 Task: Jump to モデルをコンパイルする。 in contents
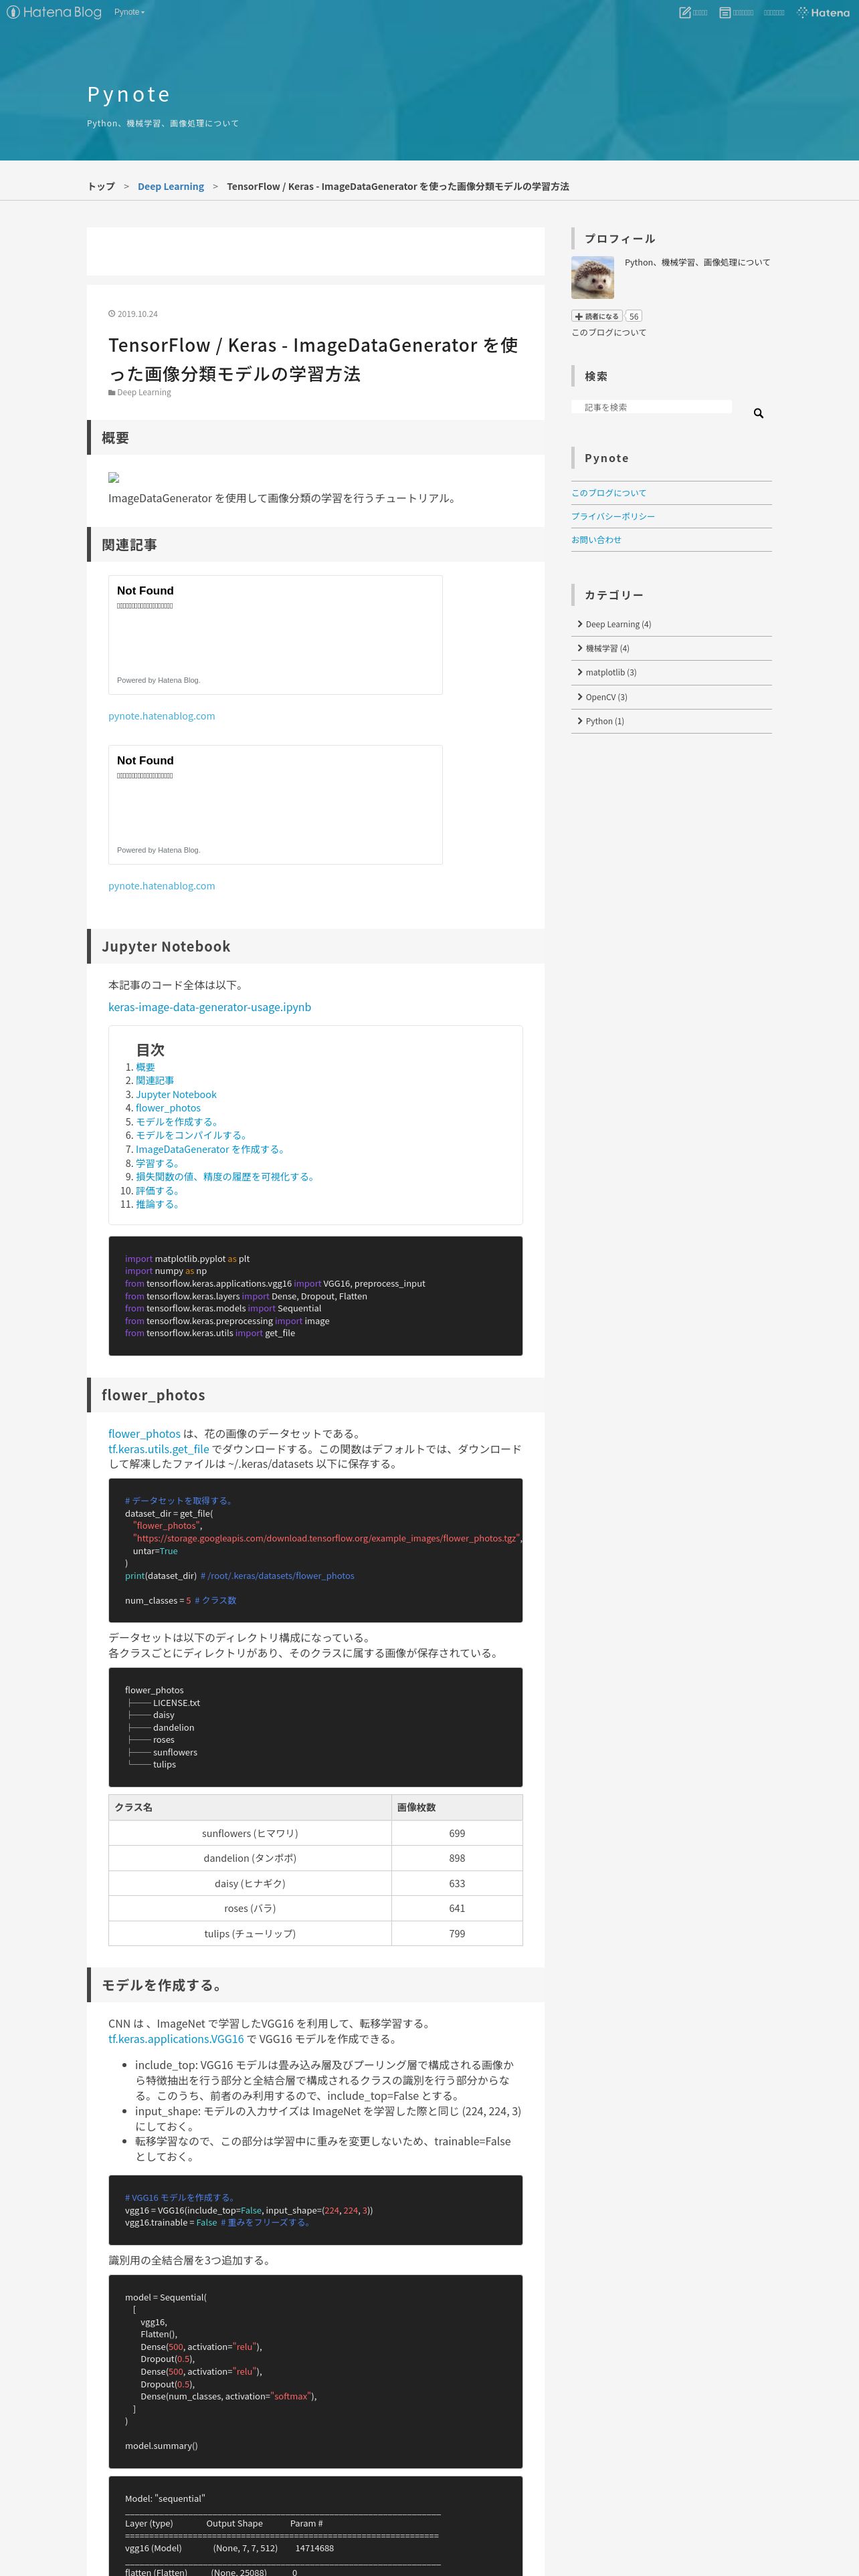pos(192,1136)
